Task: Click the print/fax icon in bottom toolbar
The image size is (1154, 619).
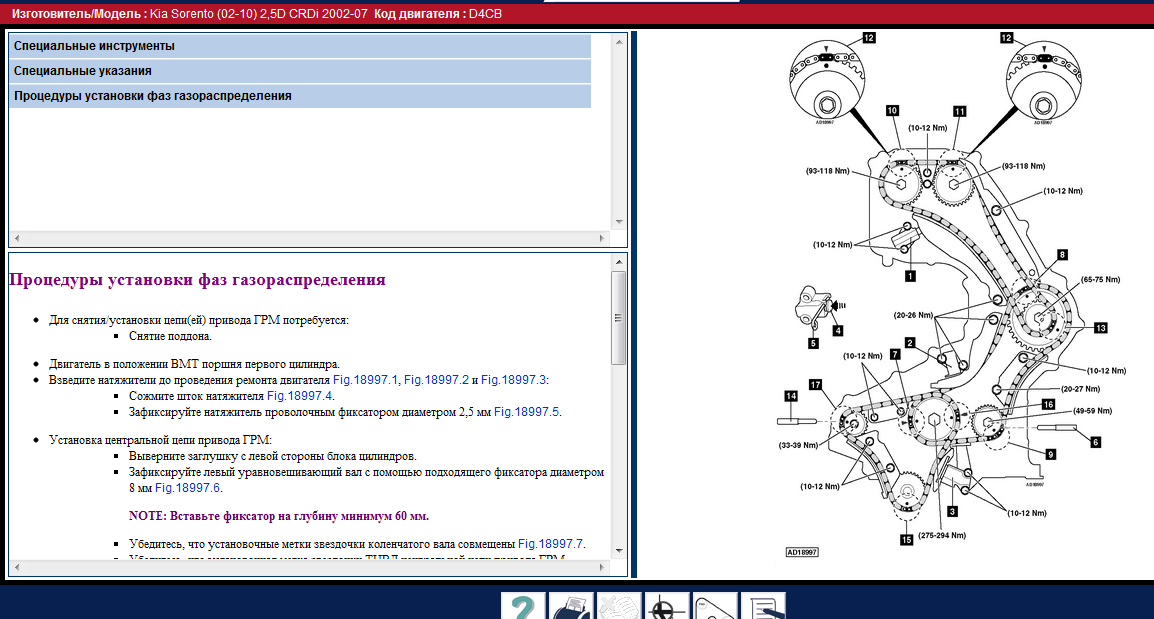Action: [x=572, y=606]
